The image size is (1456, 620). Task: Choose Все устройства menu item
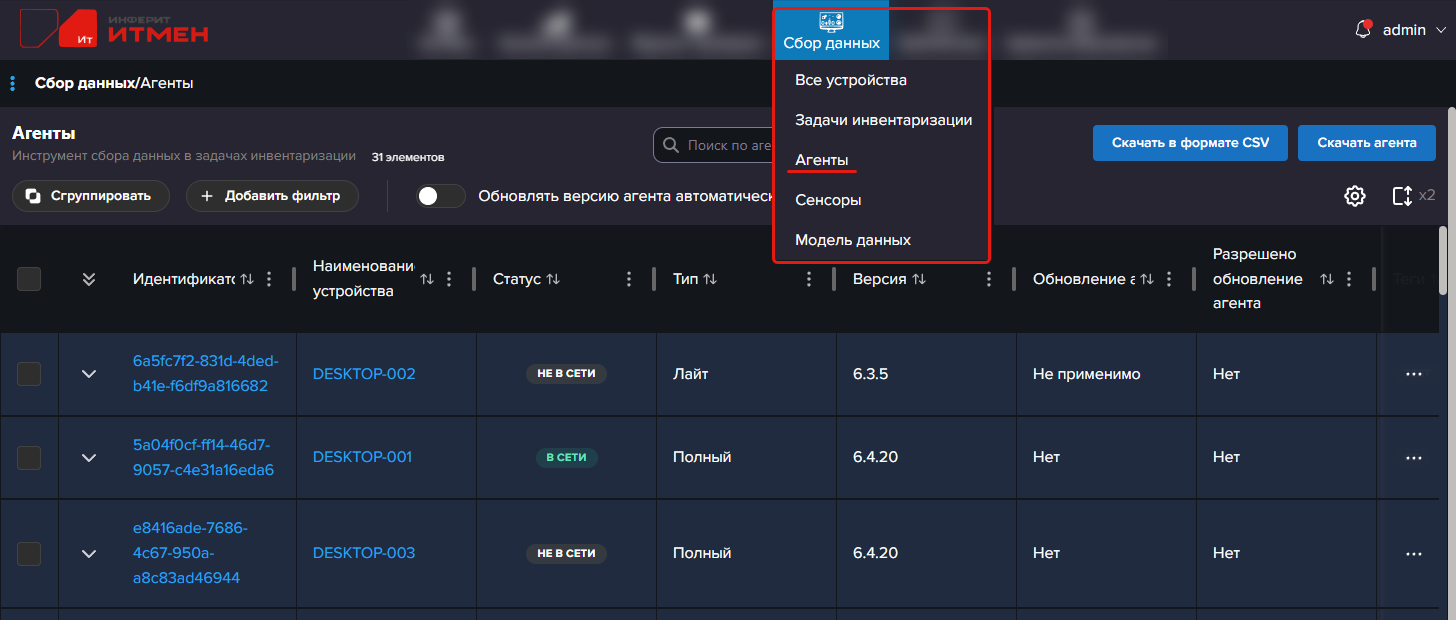[850, 80]
